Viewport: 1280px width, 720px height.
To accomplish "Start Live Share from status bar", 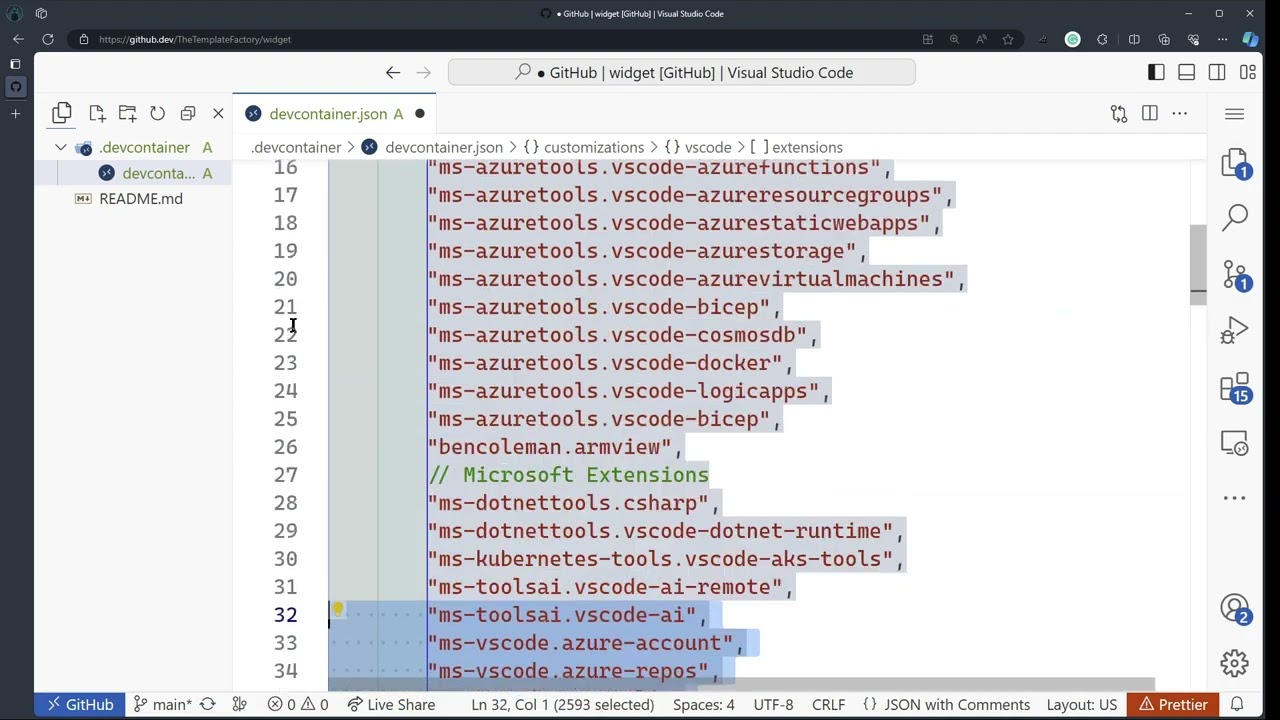I will (x=391, y=704).
